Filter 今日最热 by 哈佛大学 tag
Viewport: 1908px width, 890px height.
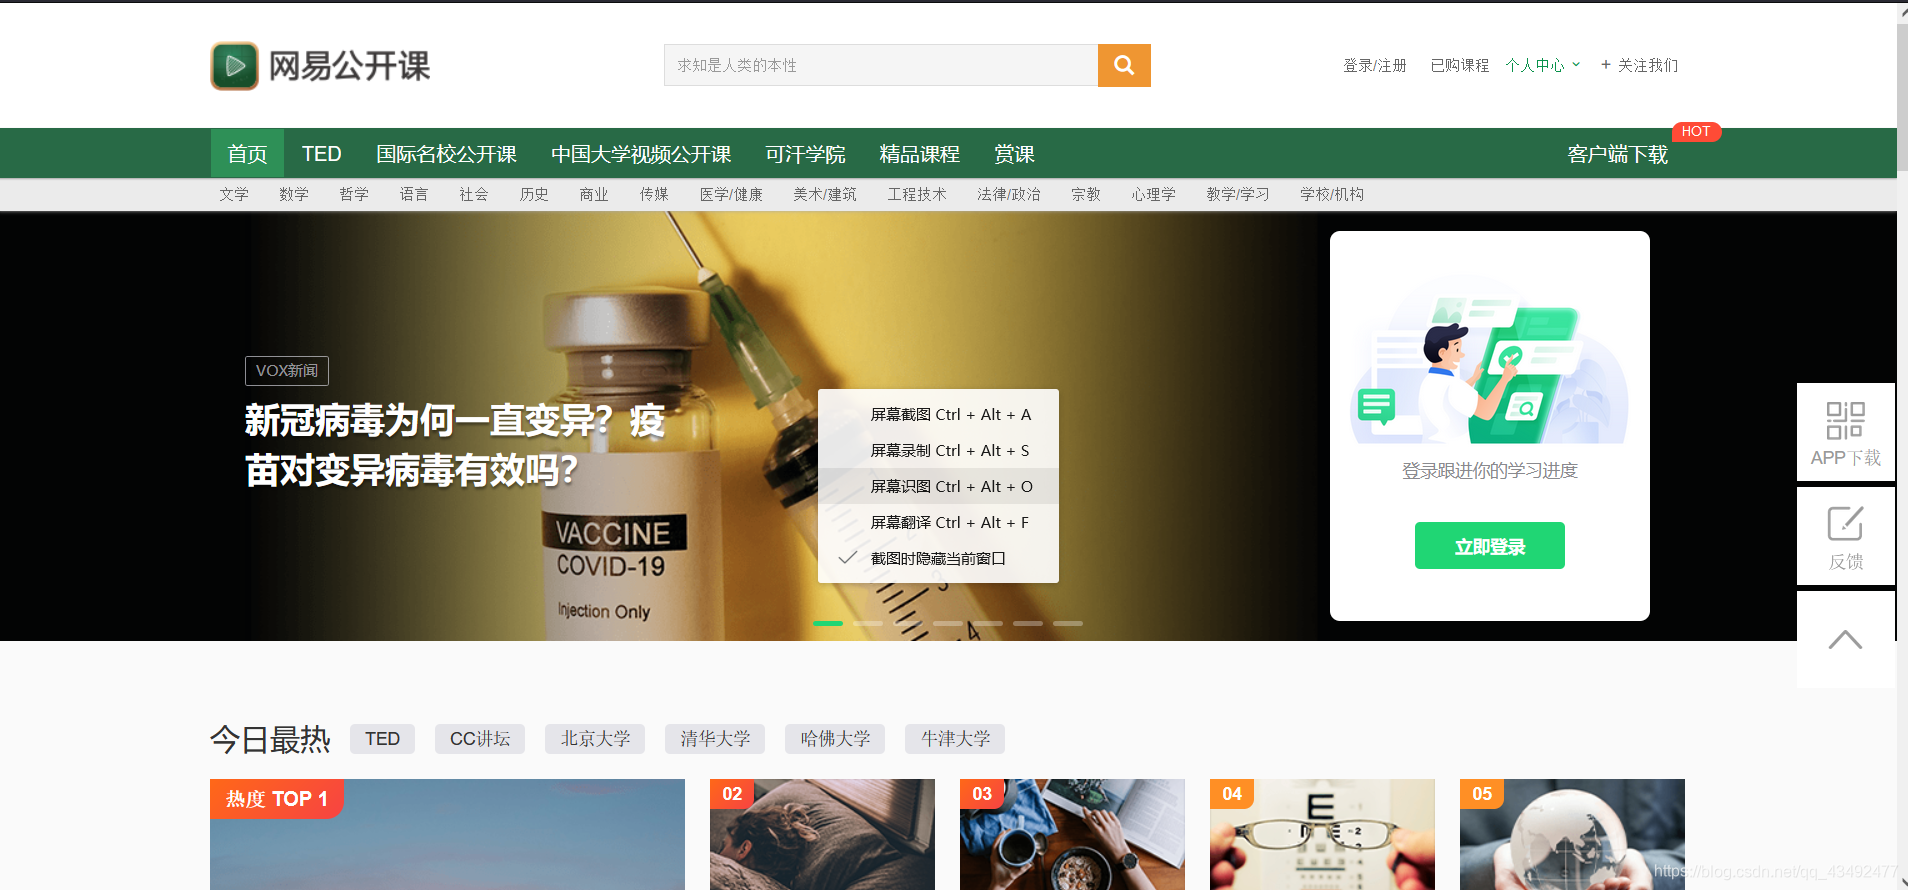[835, 739]
